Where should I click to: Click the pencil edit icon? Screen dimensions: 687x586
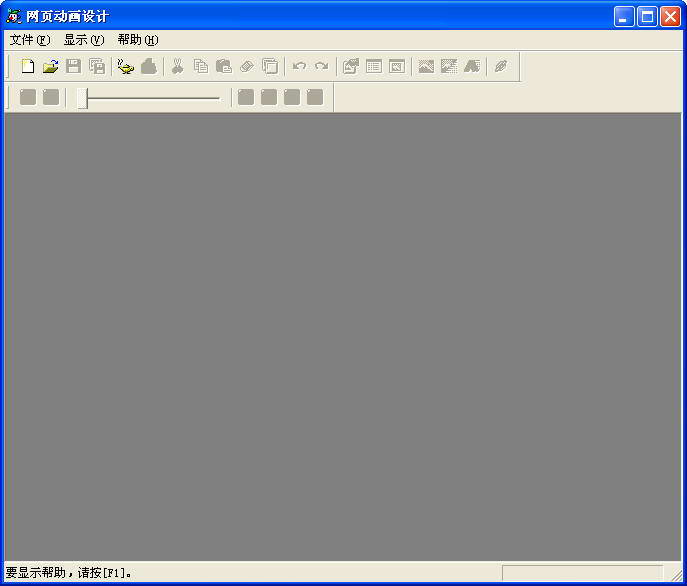pyautogui.click(x=501, y=67)
